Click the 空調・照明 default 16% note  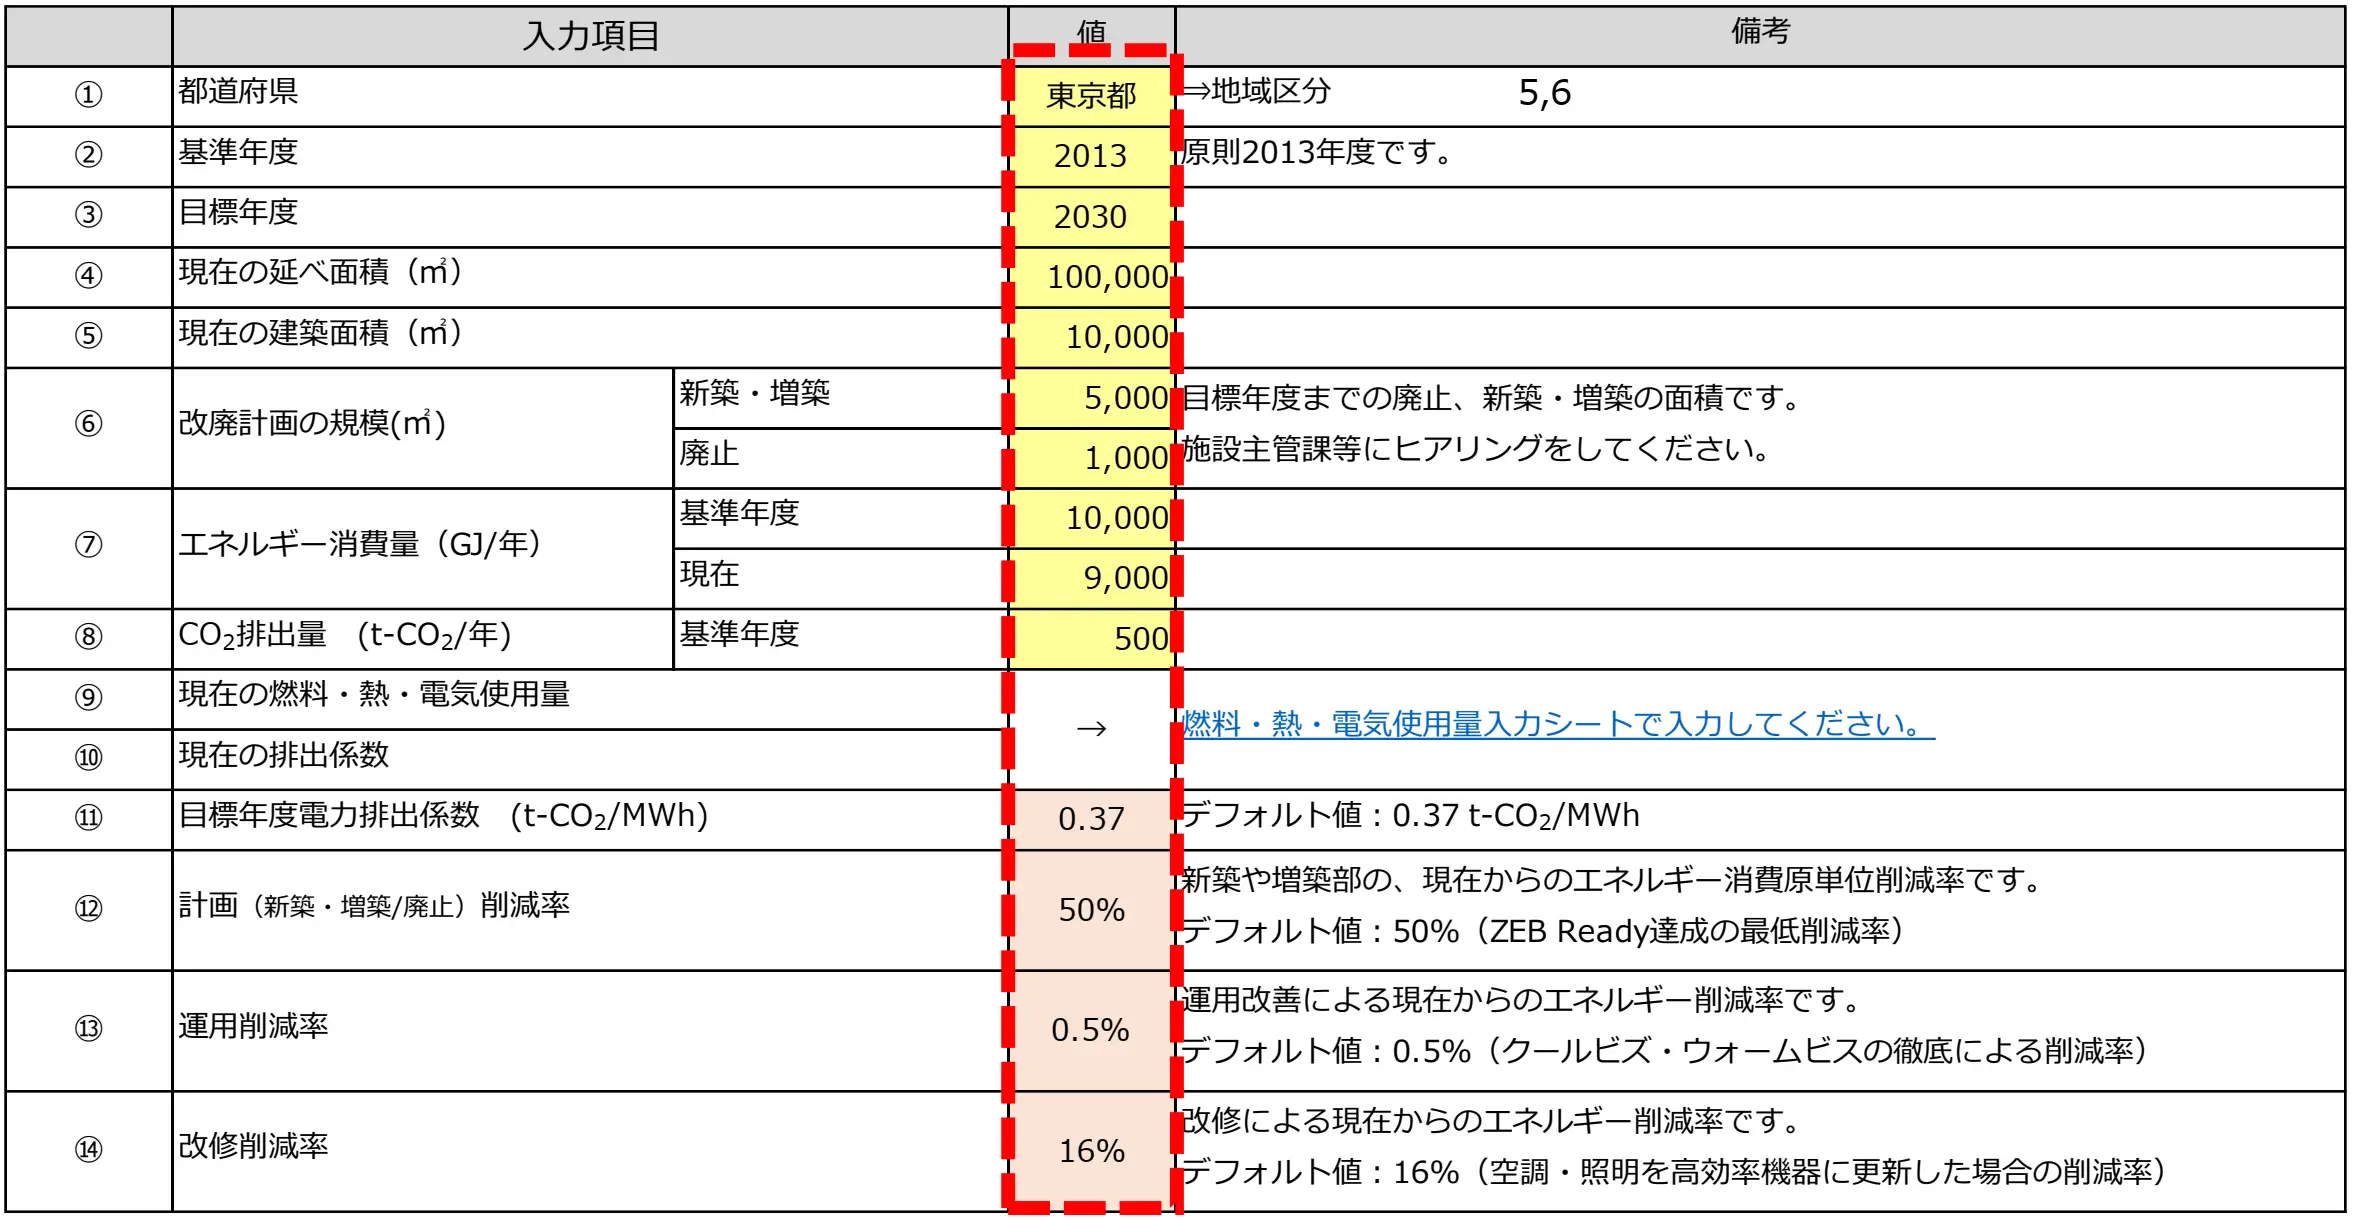1674,1171
